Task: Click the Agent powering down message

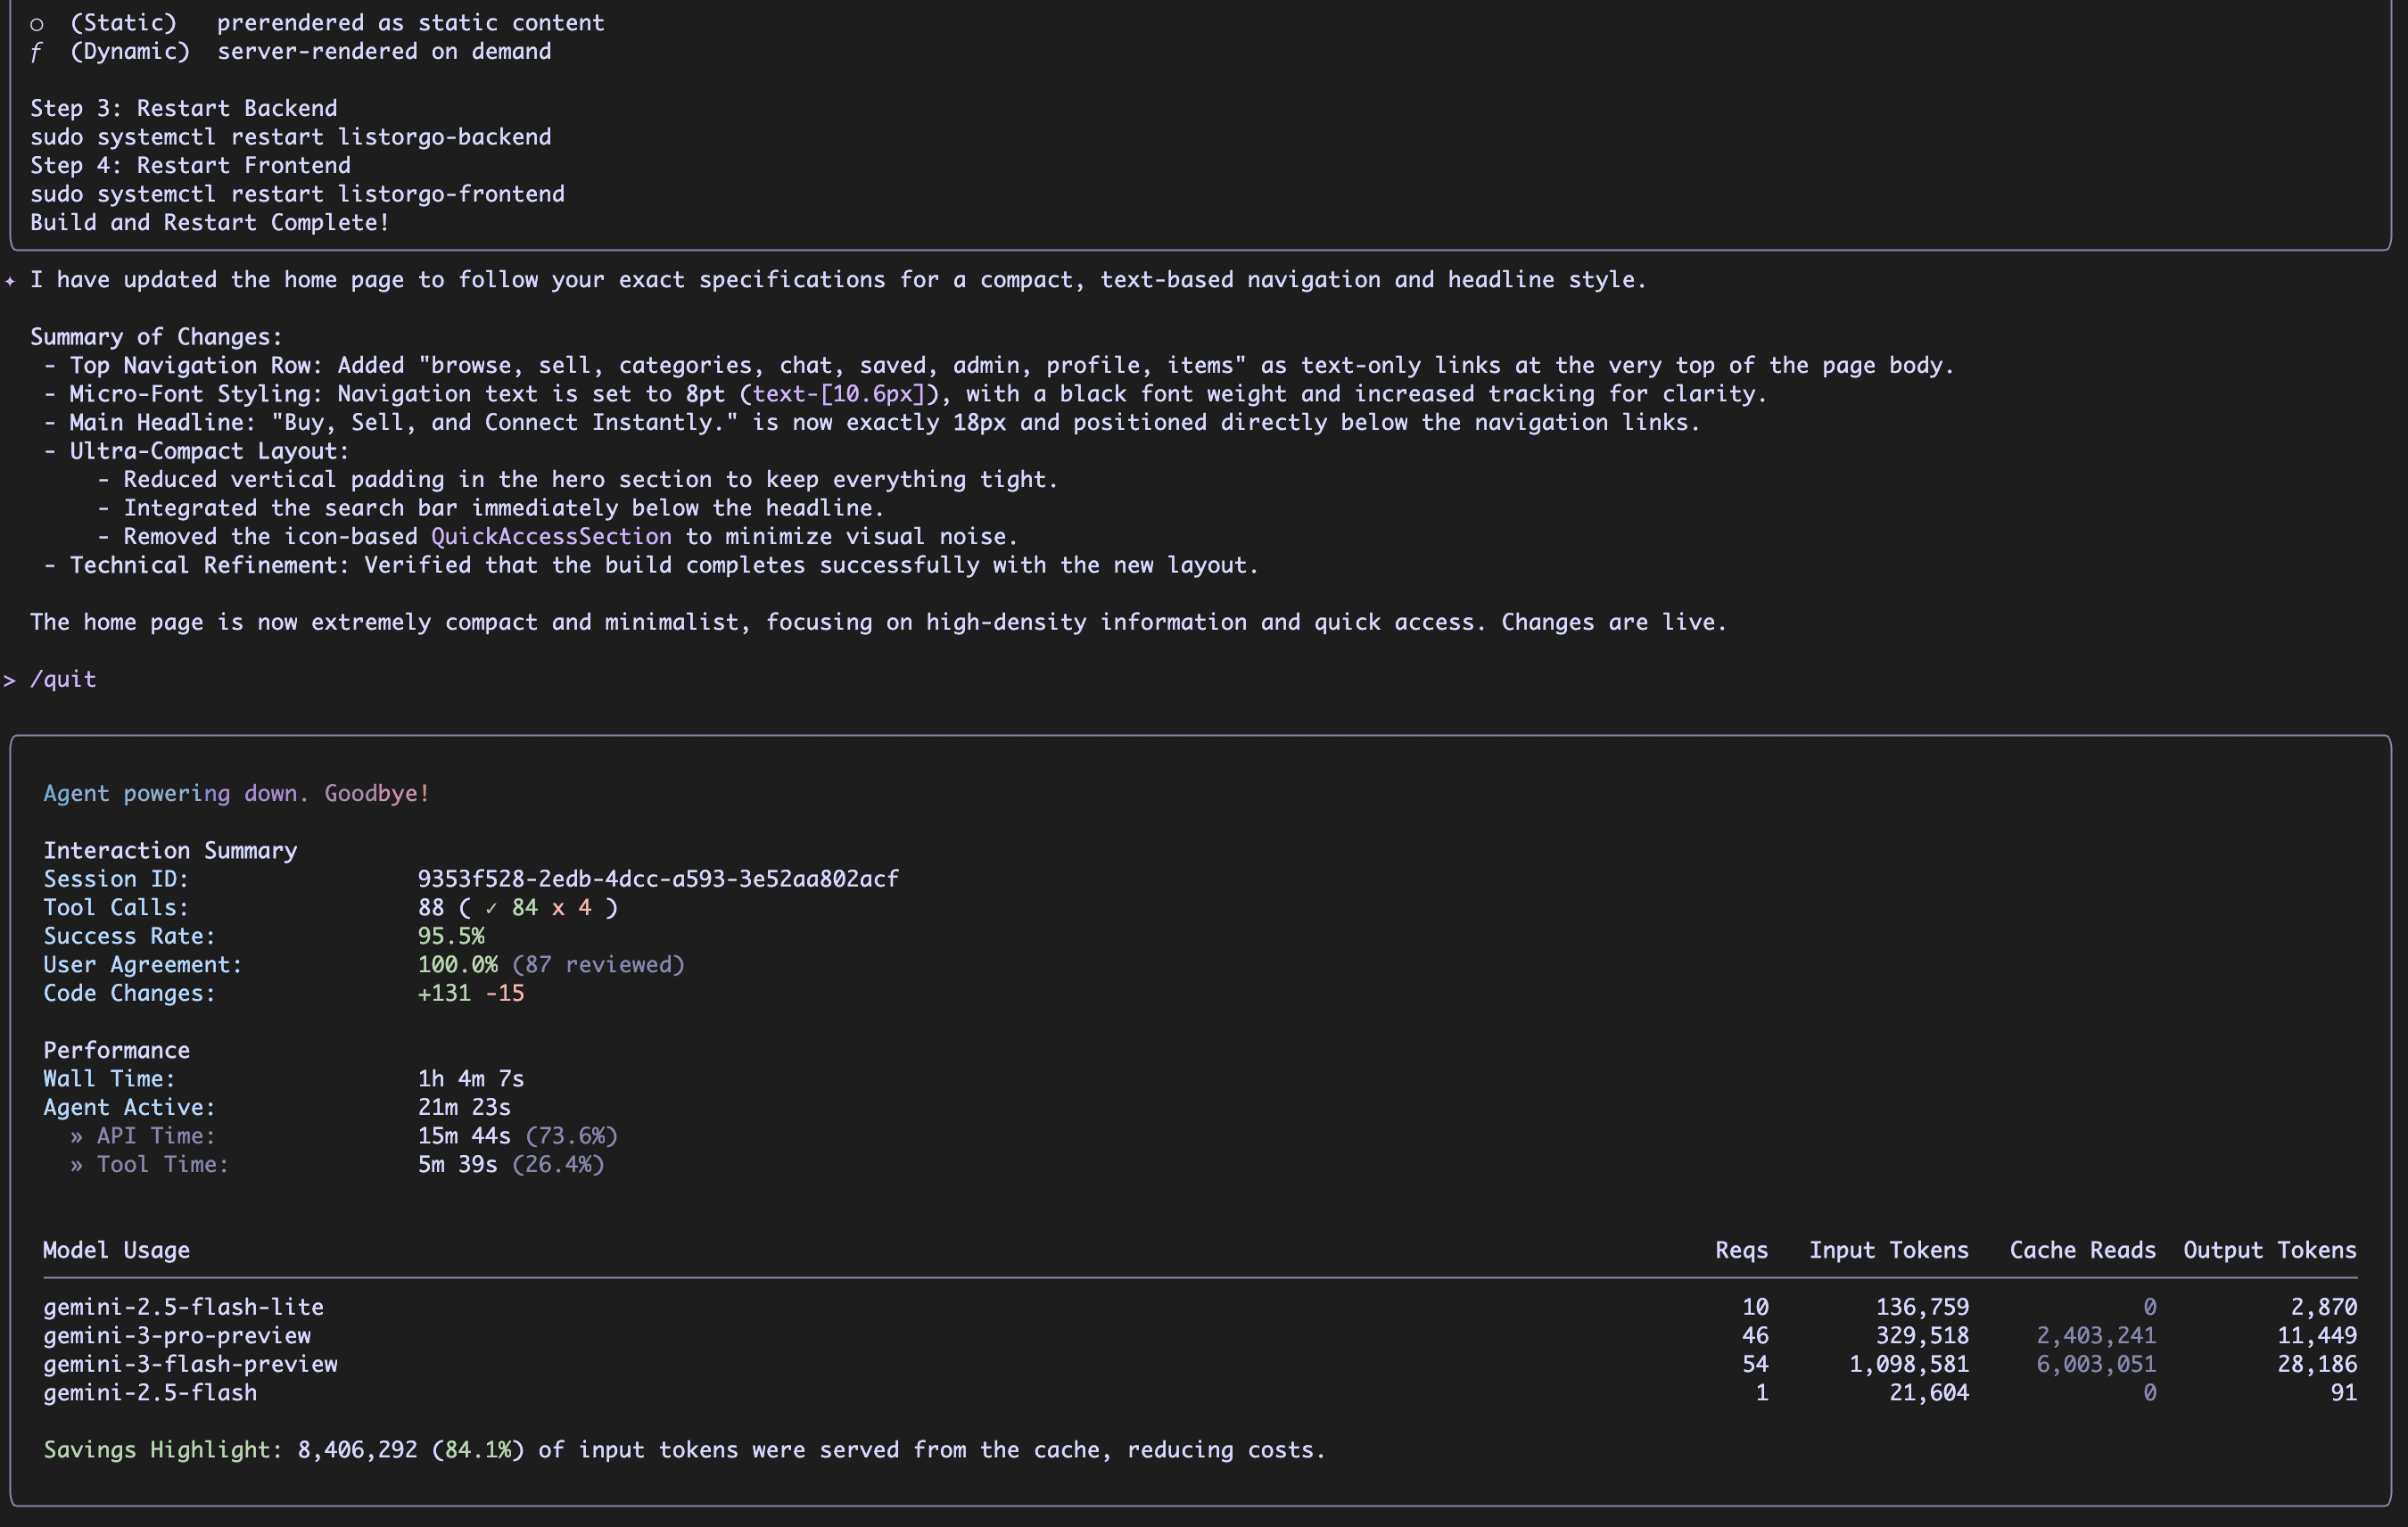Action: click(x=236, y=794)
